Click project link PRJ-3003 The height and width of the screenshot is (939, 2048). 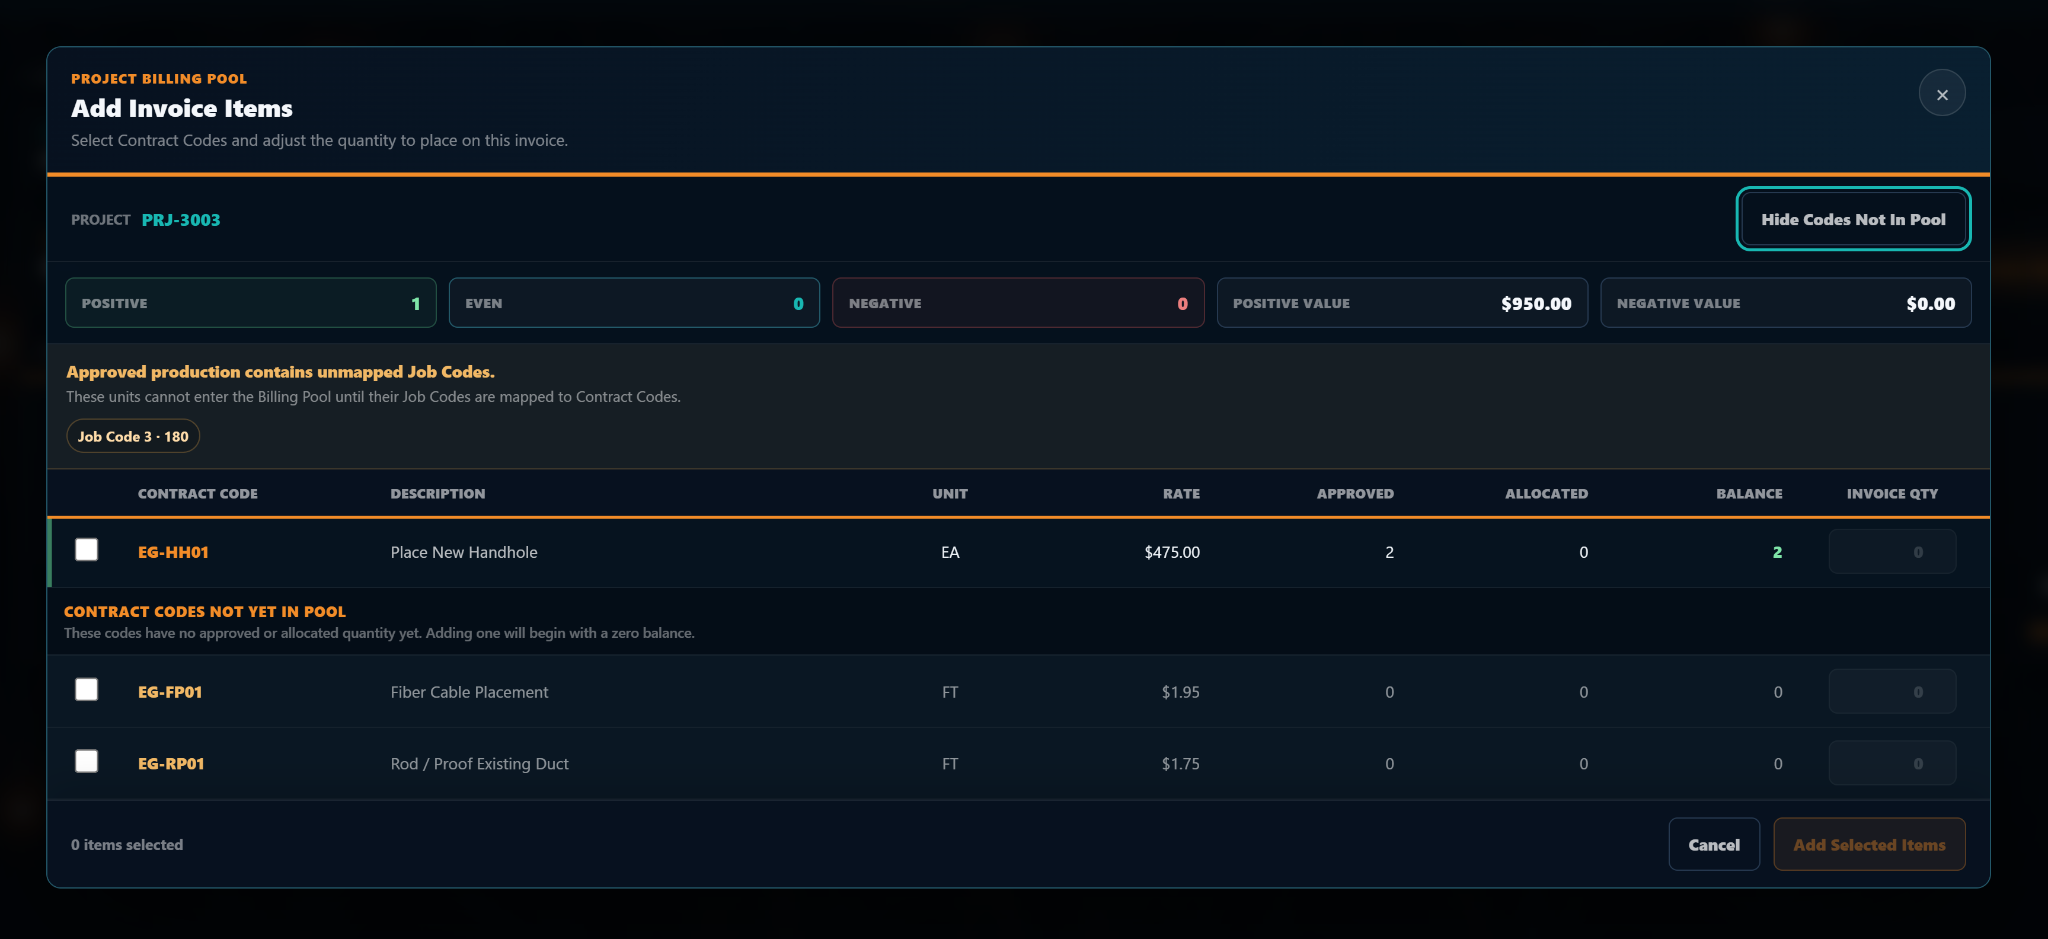coord(181,220)
